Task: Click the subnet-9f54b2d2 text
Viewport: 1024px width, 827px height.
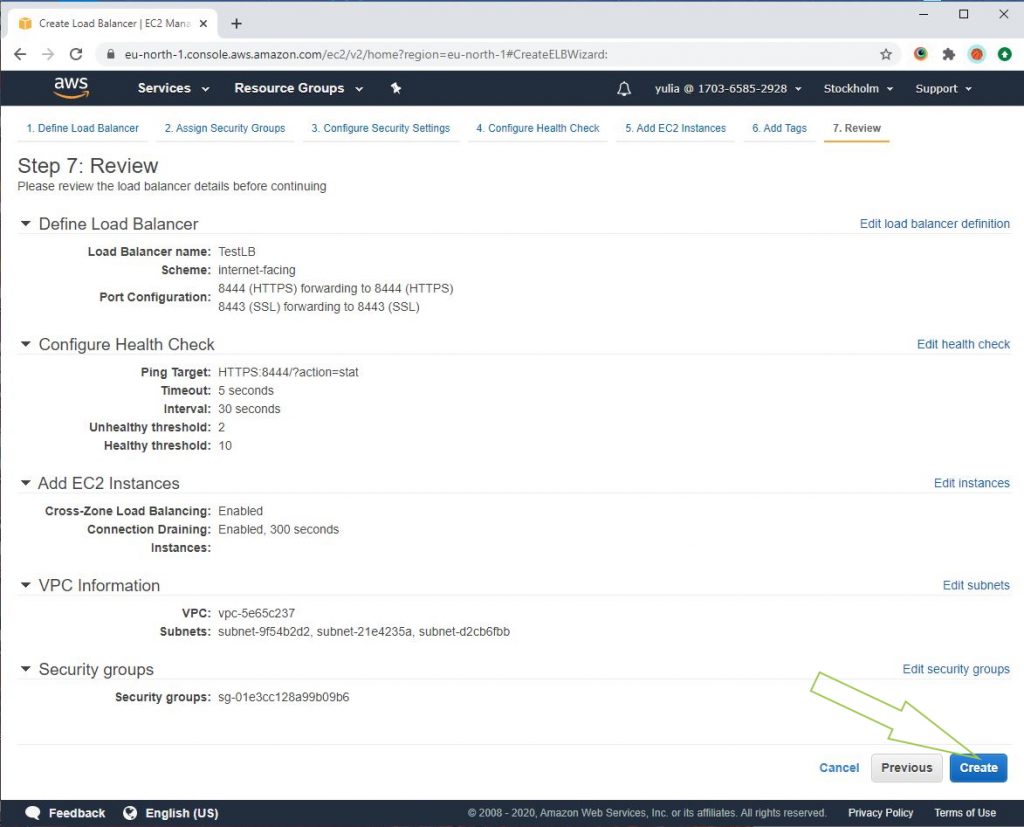Action: tap(264, 631)
